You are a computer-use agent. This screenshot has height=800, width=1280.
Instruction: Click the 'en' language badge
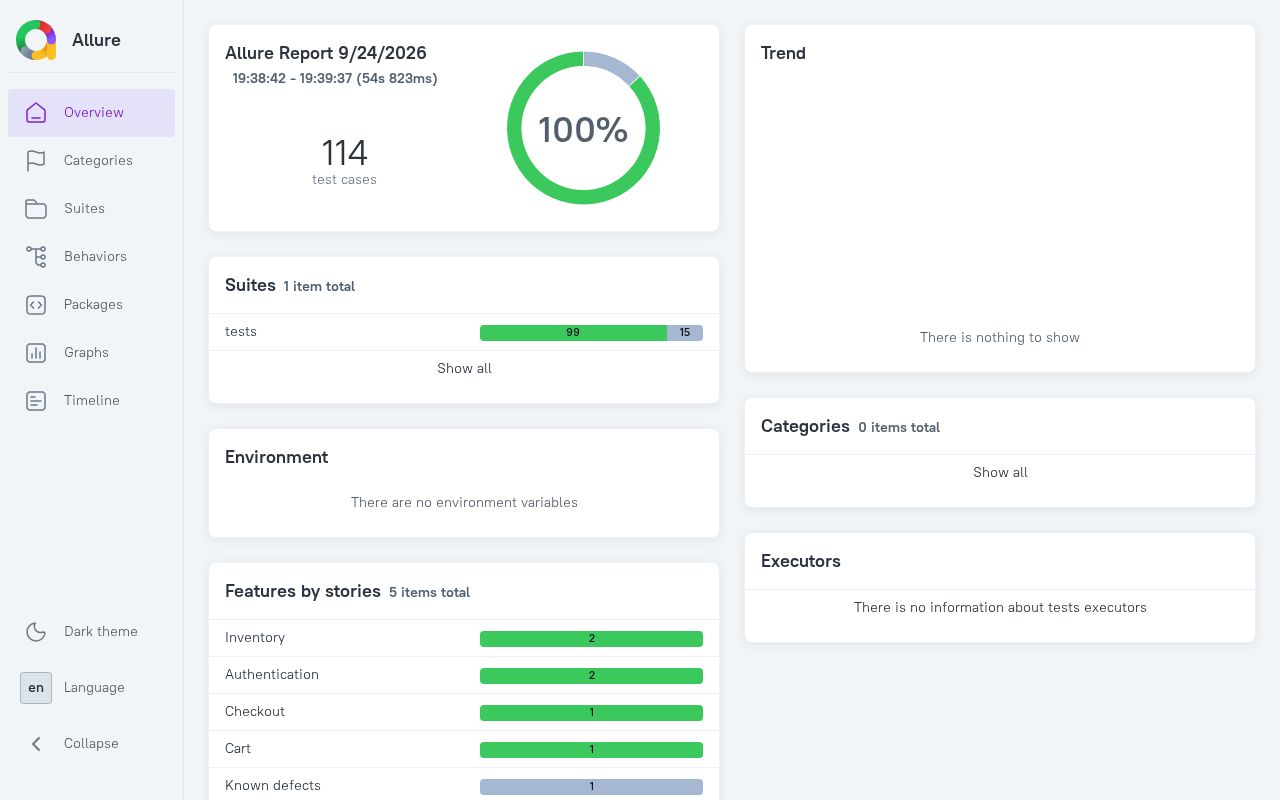[36, 688]
